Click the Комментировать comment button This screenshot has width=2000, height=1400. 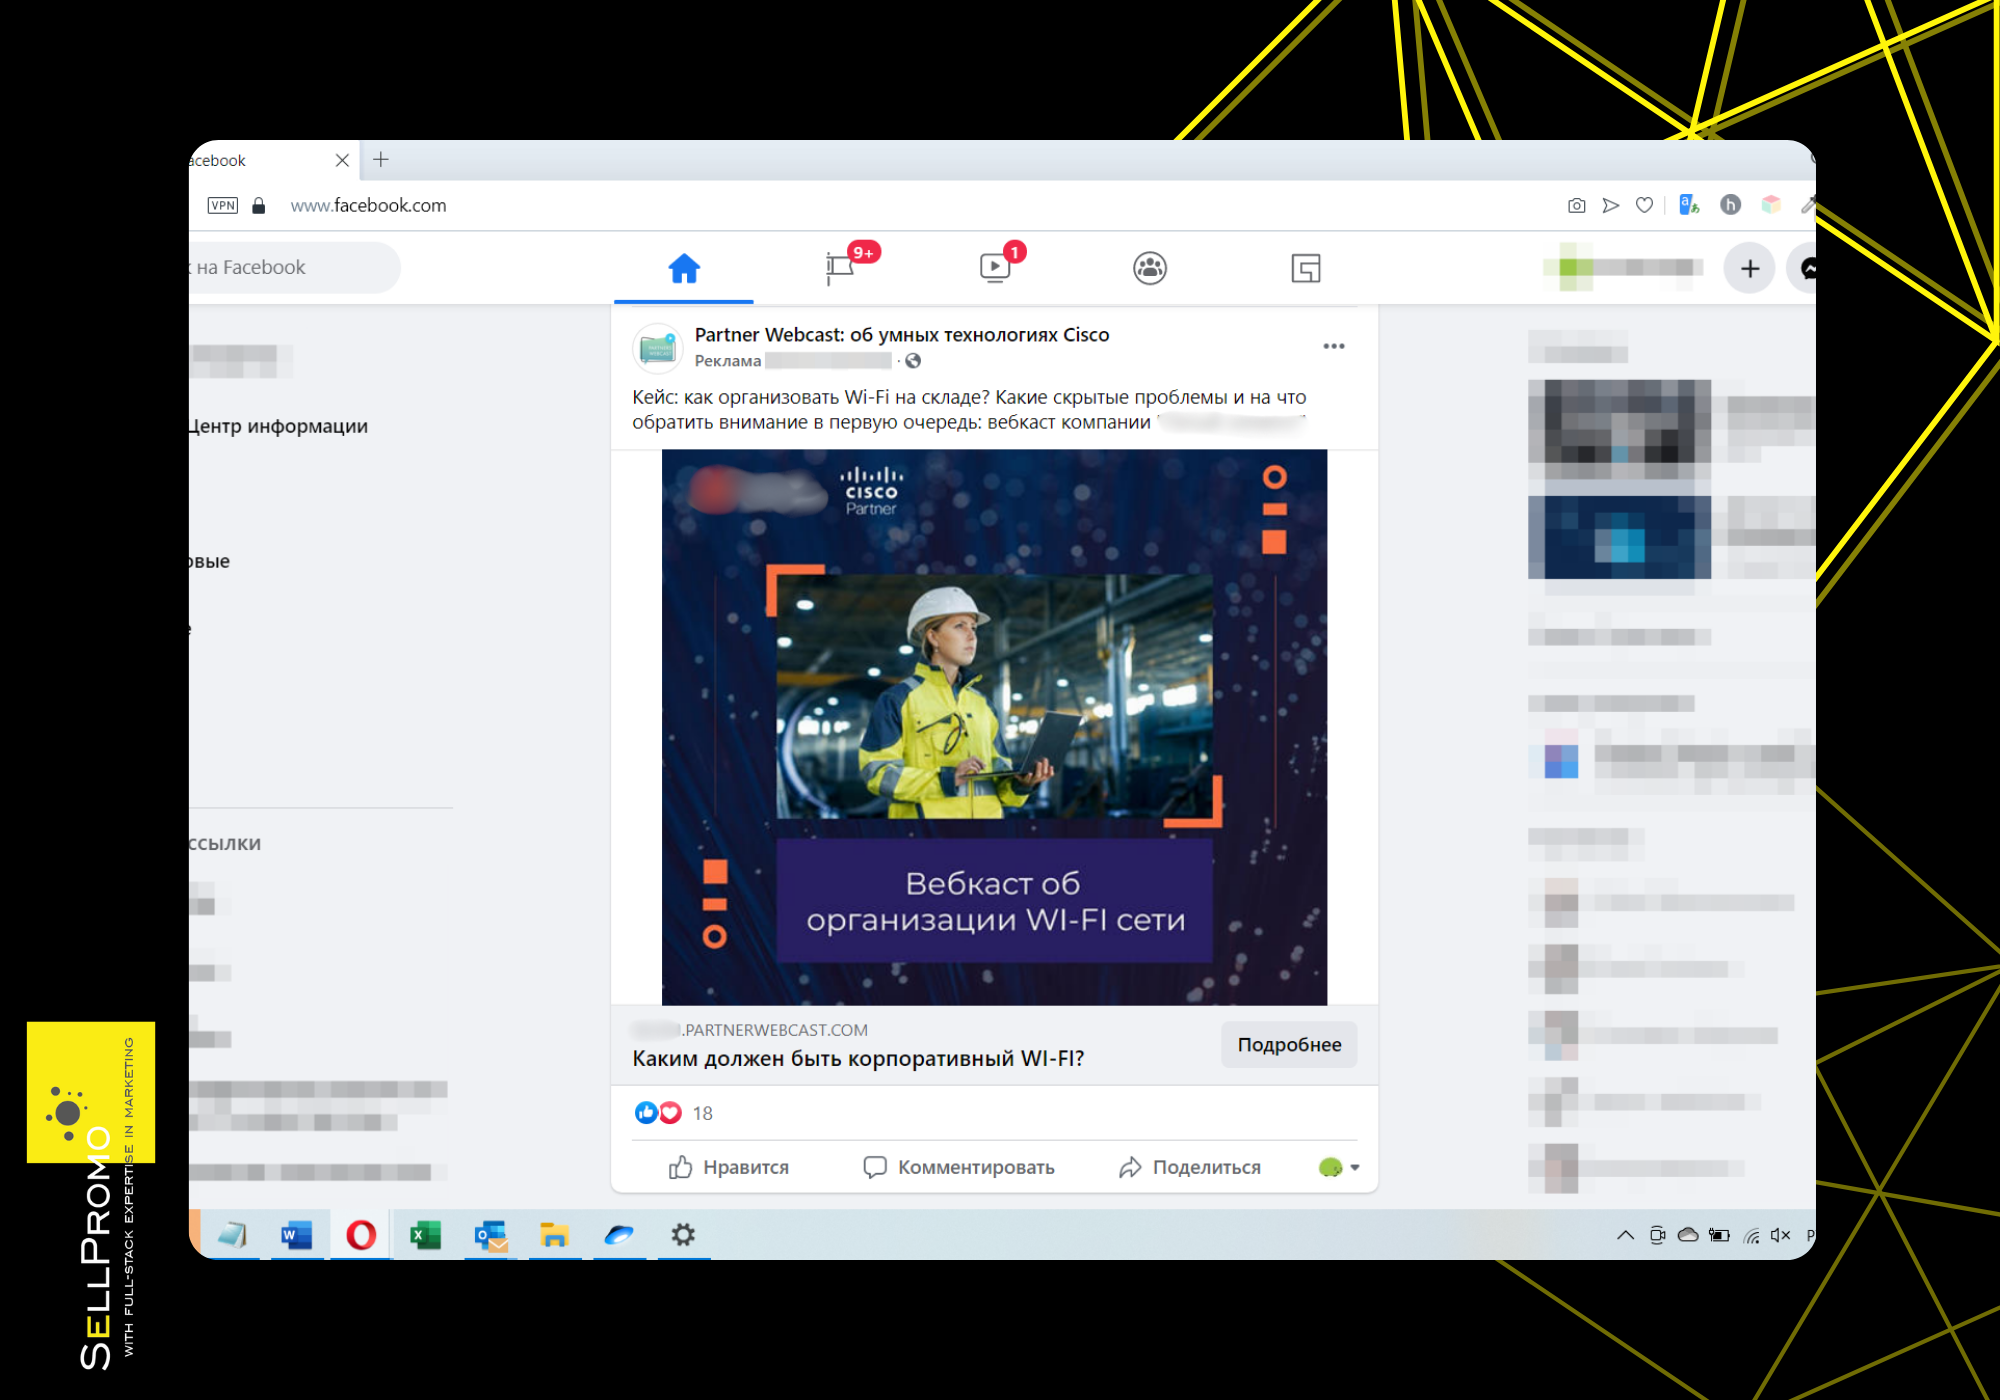click(x=959, y=1167)
